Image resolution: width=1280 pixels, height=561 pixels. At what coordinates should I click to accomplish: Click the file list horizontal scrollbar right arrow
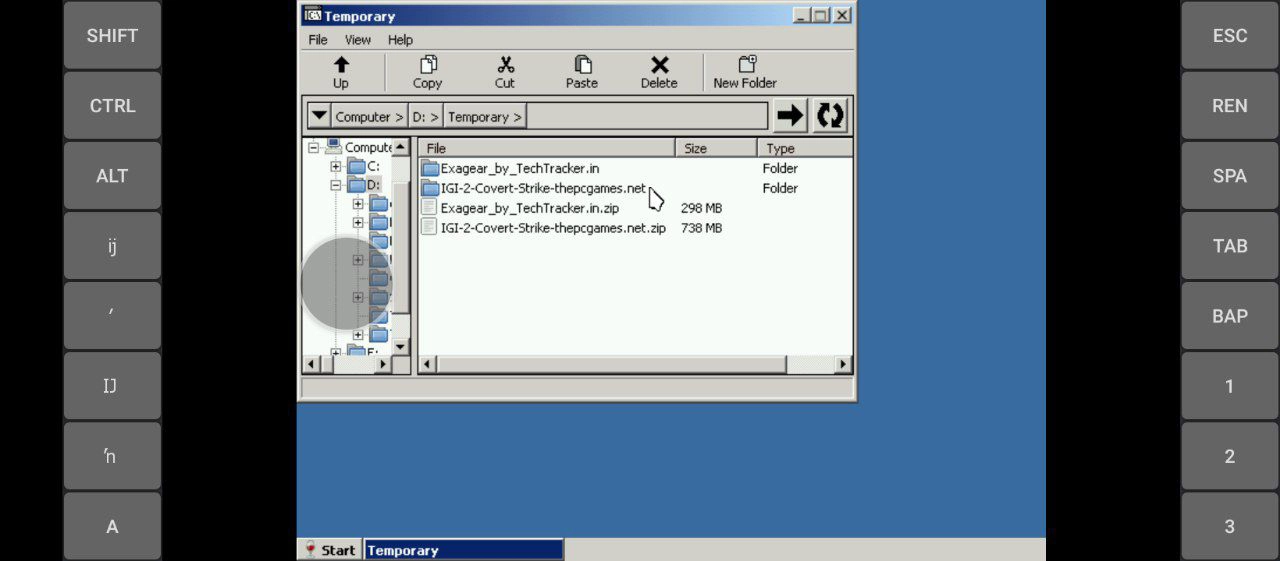tap(843, 365)
